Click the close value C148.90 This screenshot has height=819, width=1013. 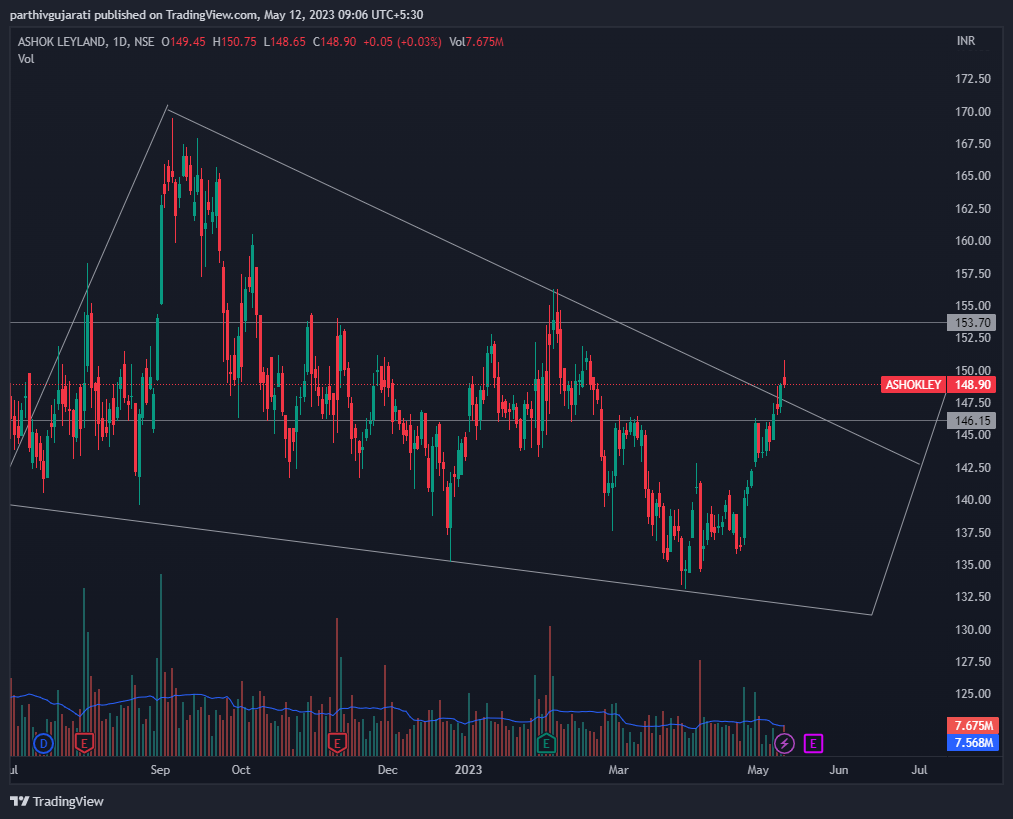335,42
